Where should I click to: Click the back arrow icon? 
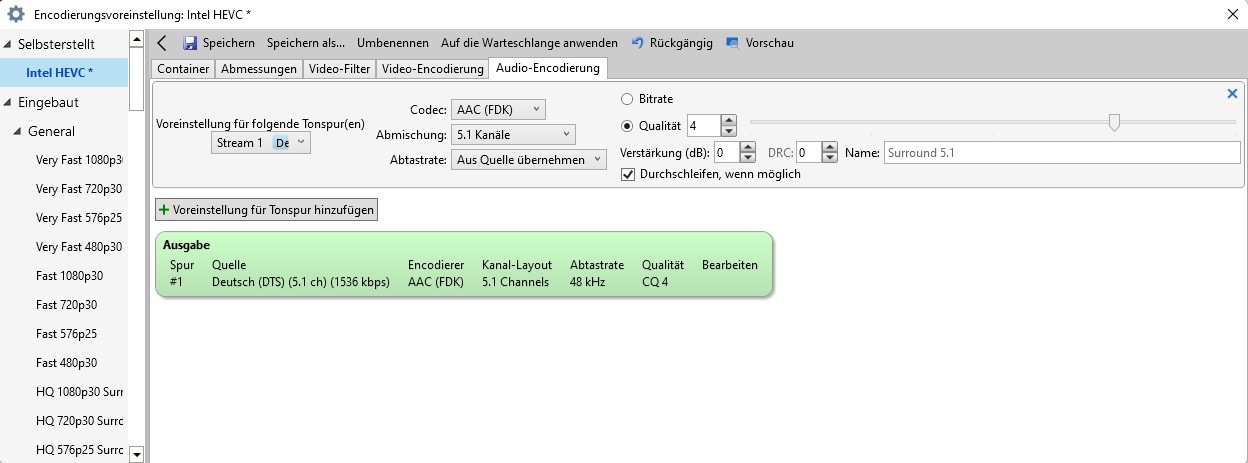pos(163,43)
